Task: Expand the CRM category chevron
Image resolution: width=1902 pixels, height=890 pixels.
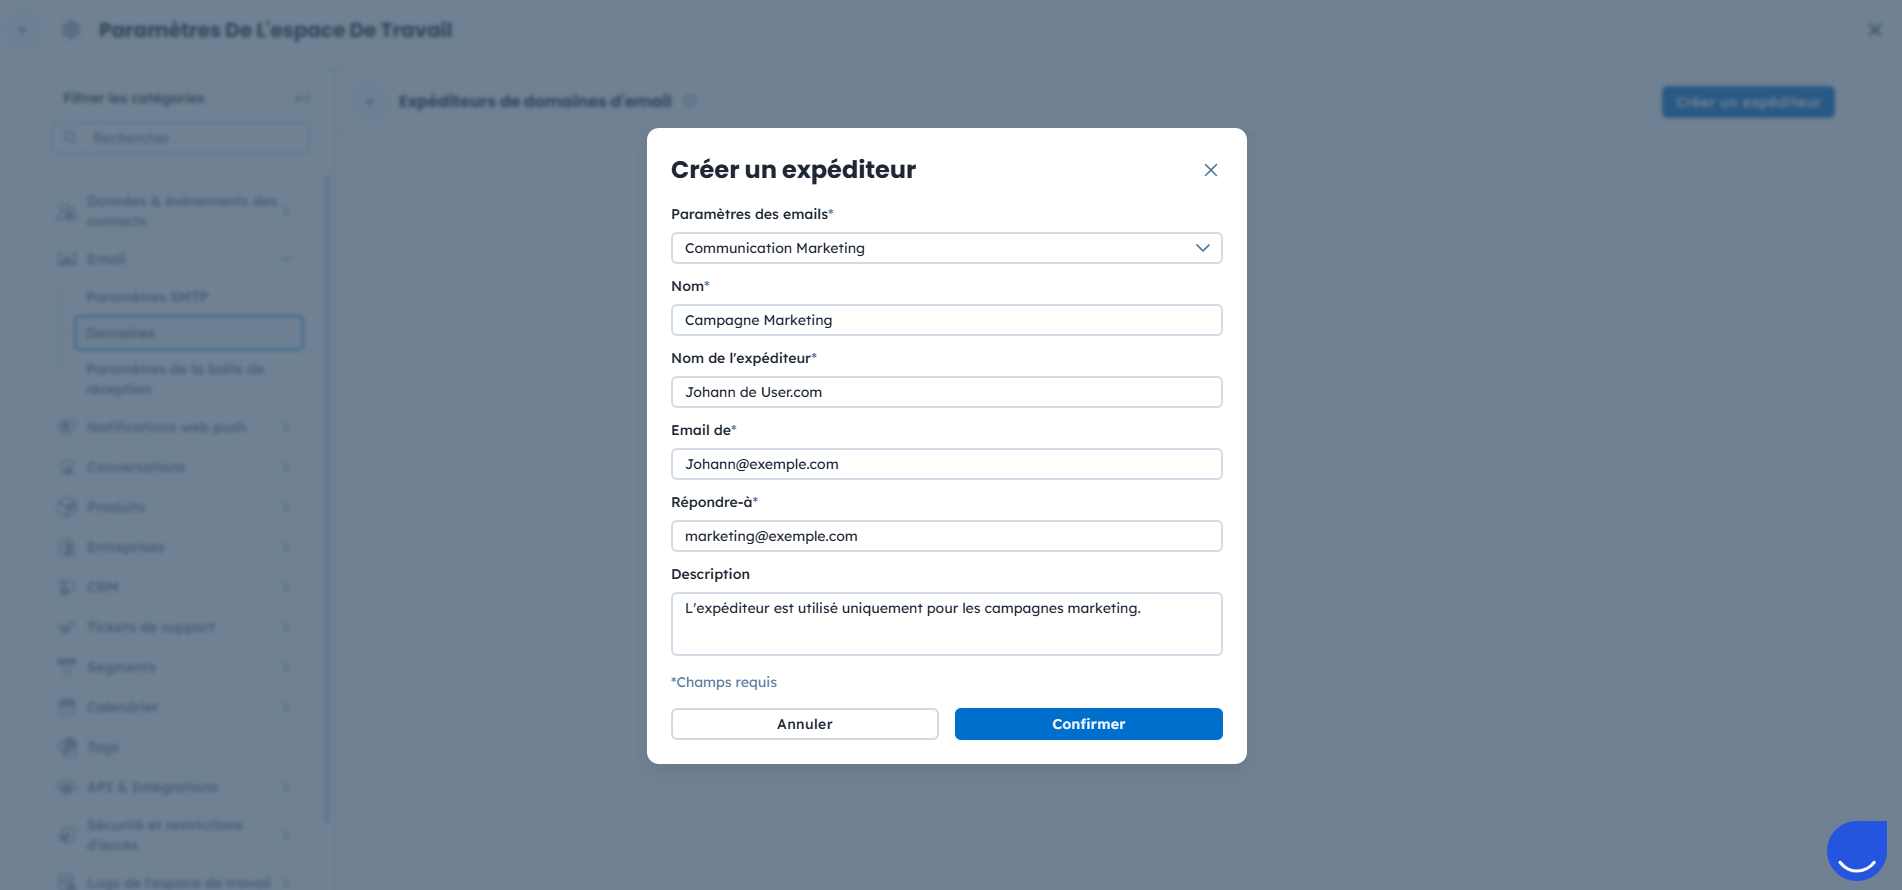Action: (286, 587)
